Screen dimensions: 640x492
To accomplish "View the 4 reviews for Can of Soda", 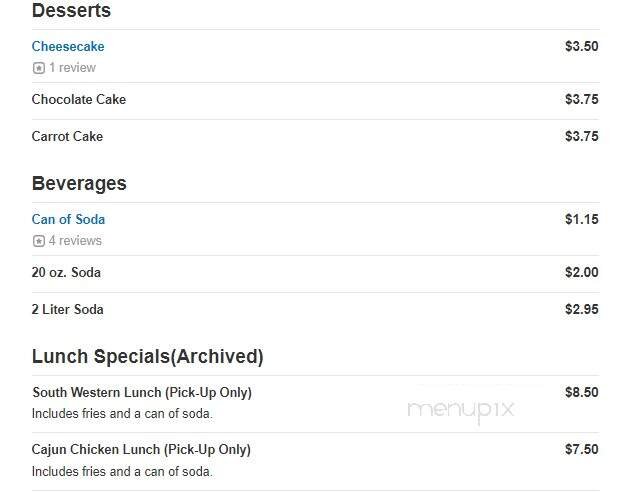I will point(75,241).
